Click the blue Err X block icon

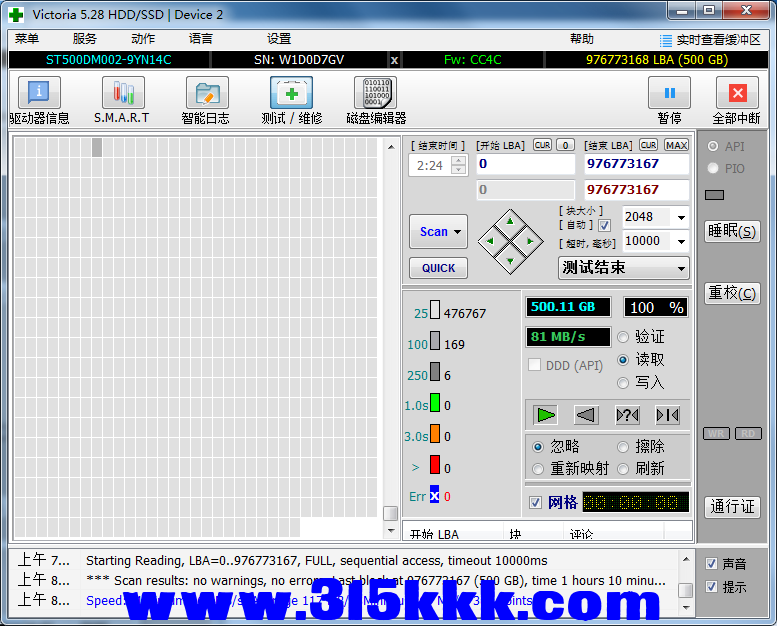click(435, 494)
